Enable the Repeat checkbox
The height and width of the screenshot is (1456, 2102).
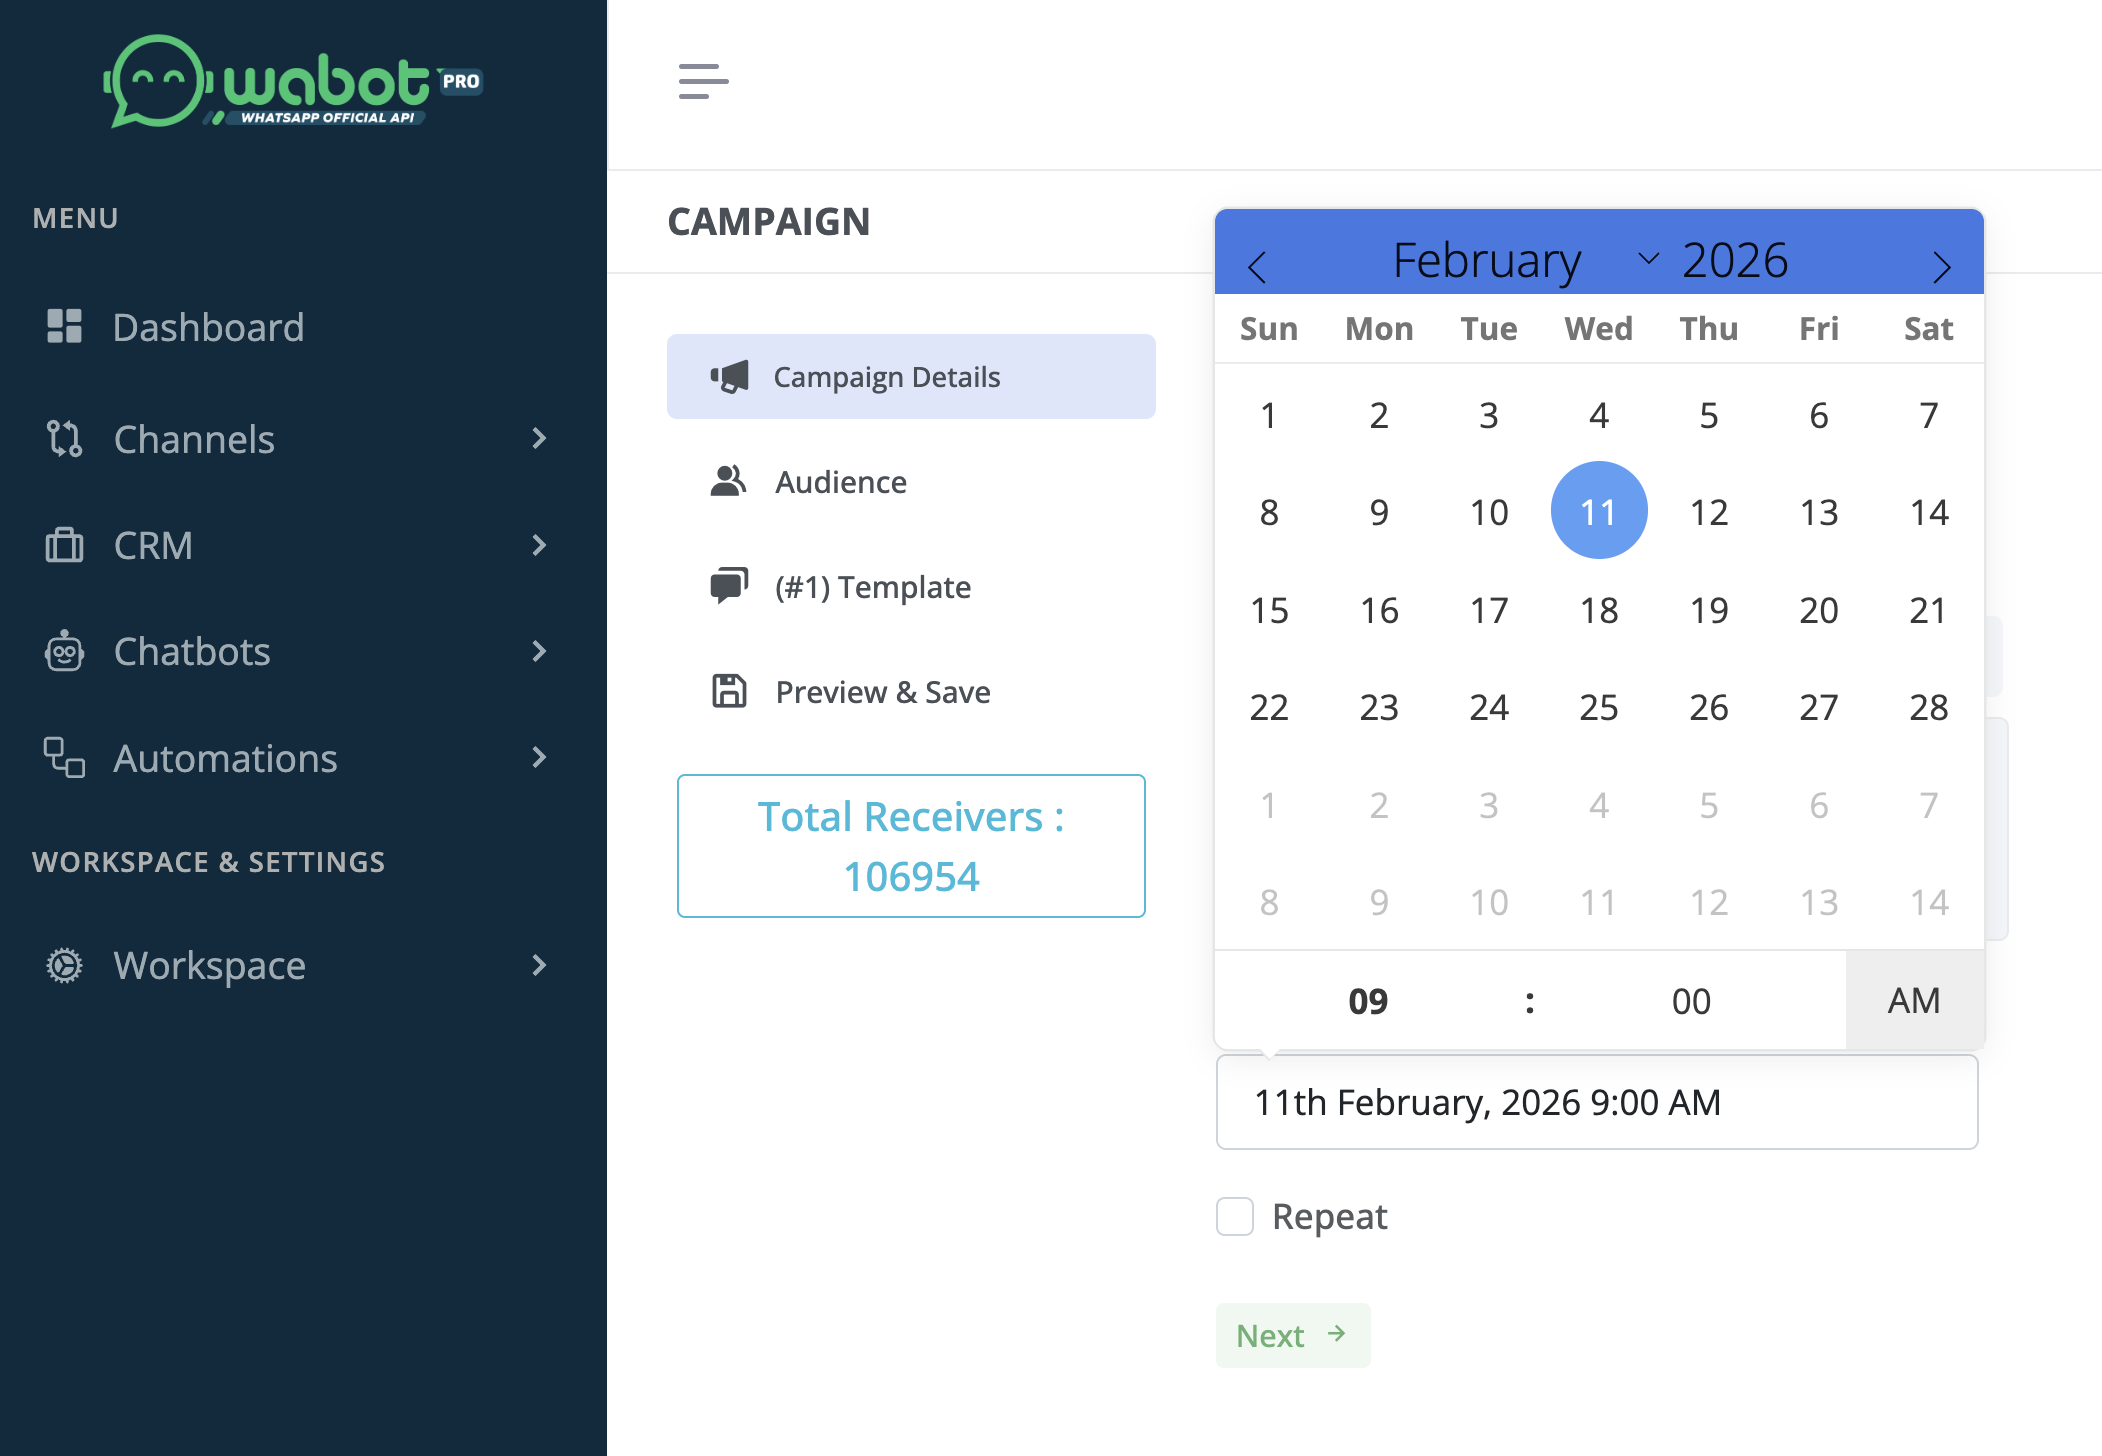tap(1235, 1217)
